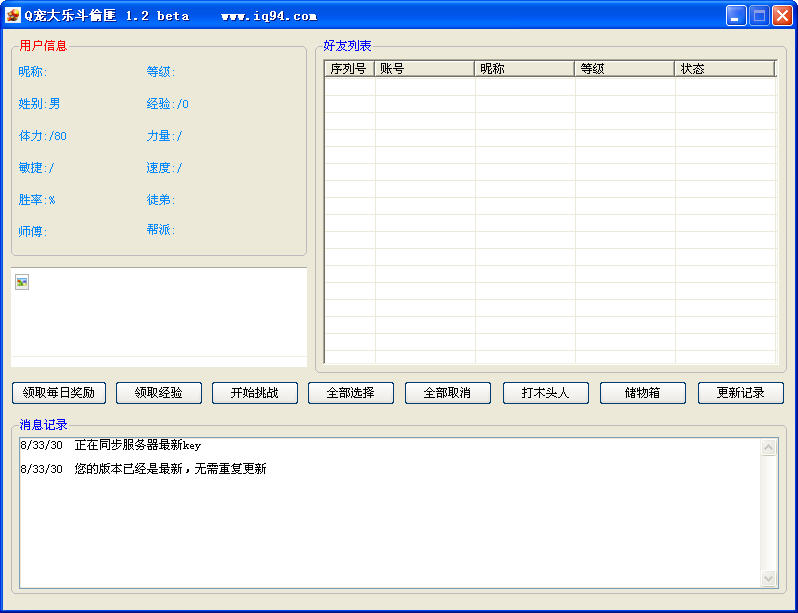This screenshot has width=798, height=613.
Task: View the 更新记录 update log
Action: coord(740,393)
